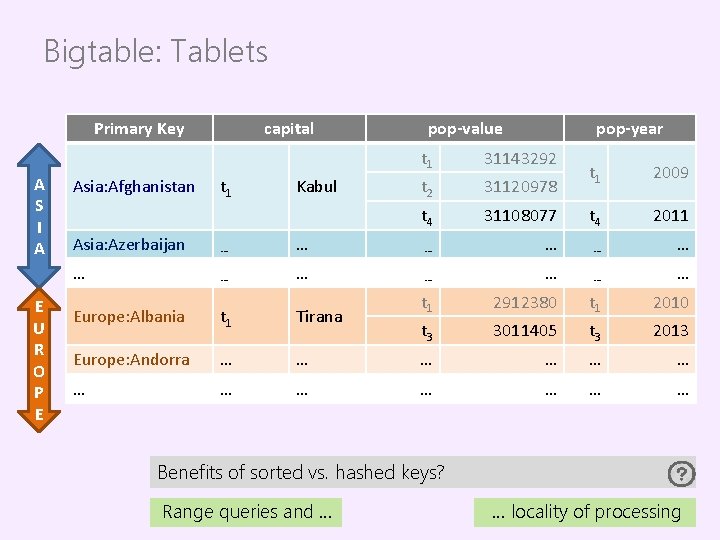Viewport: 720px width, 540px height.
Task: Click the orange EUROPE arrow shape
Action: [38, 359]
